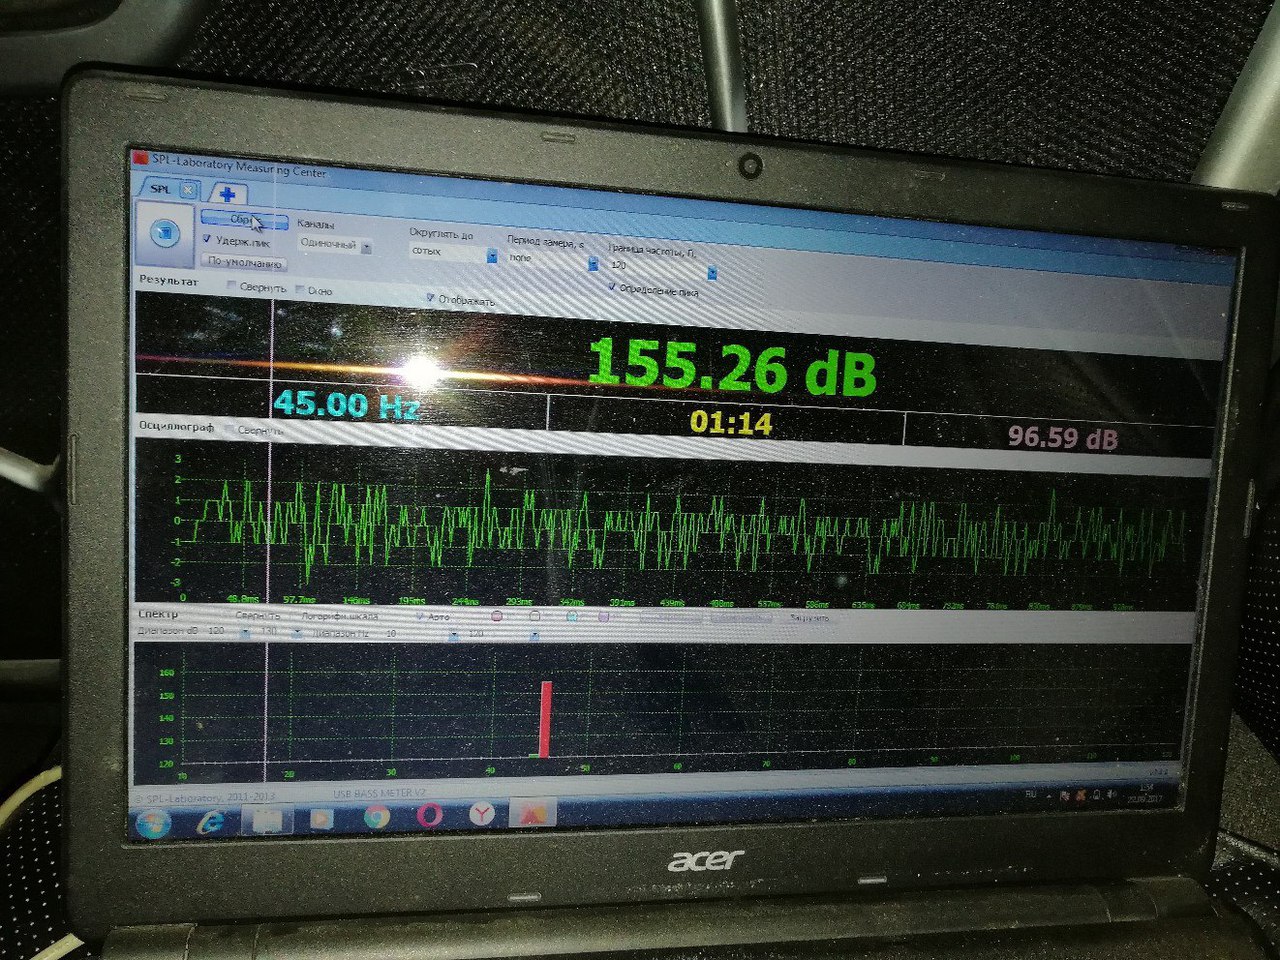Toggle the 'Отображать' display checkbox
The image size is (1280, 960).
430,298
